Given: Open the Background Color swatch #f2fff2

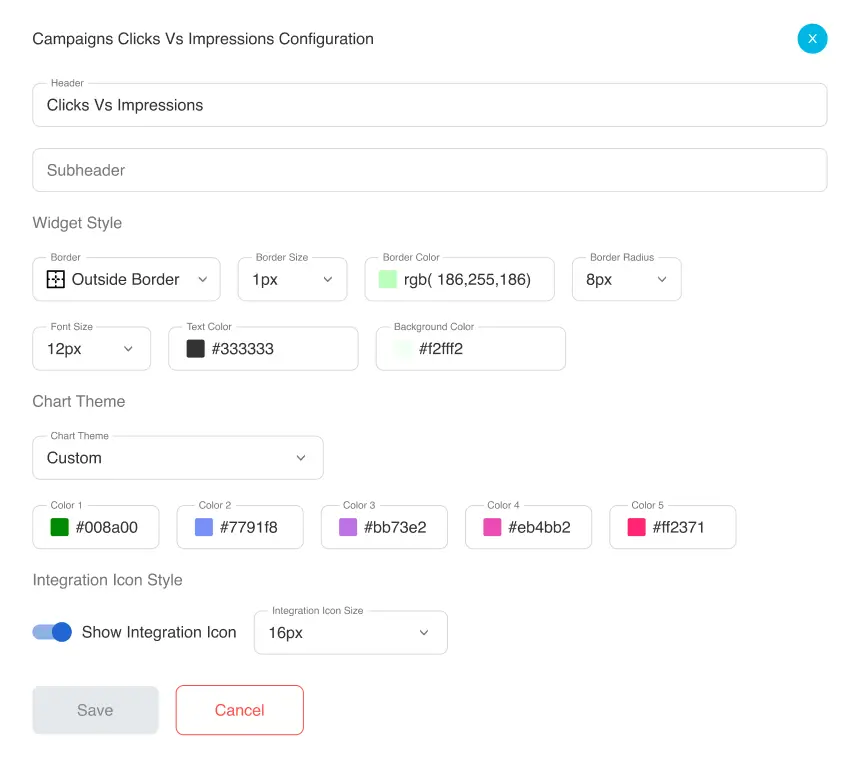Looking at the screenshot, I should pos(403,348).
